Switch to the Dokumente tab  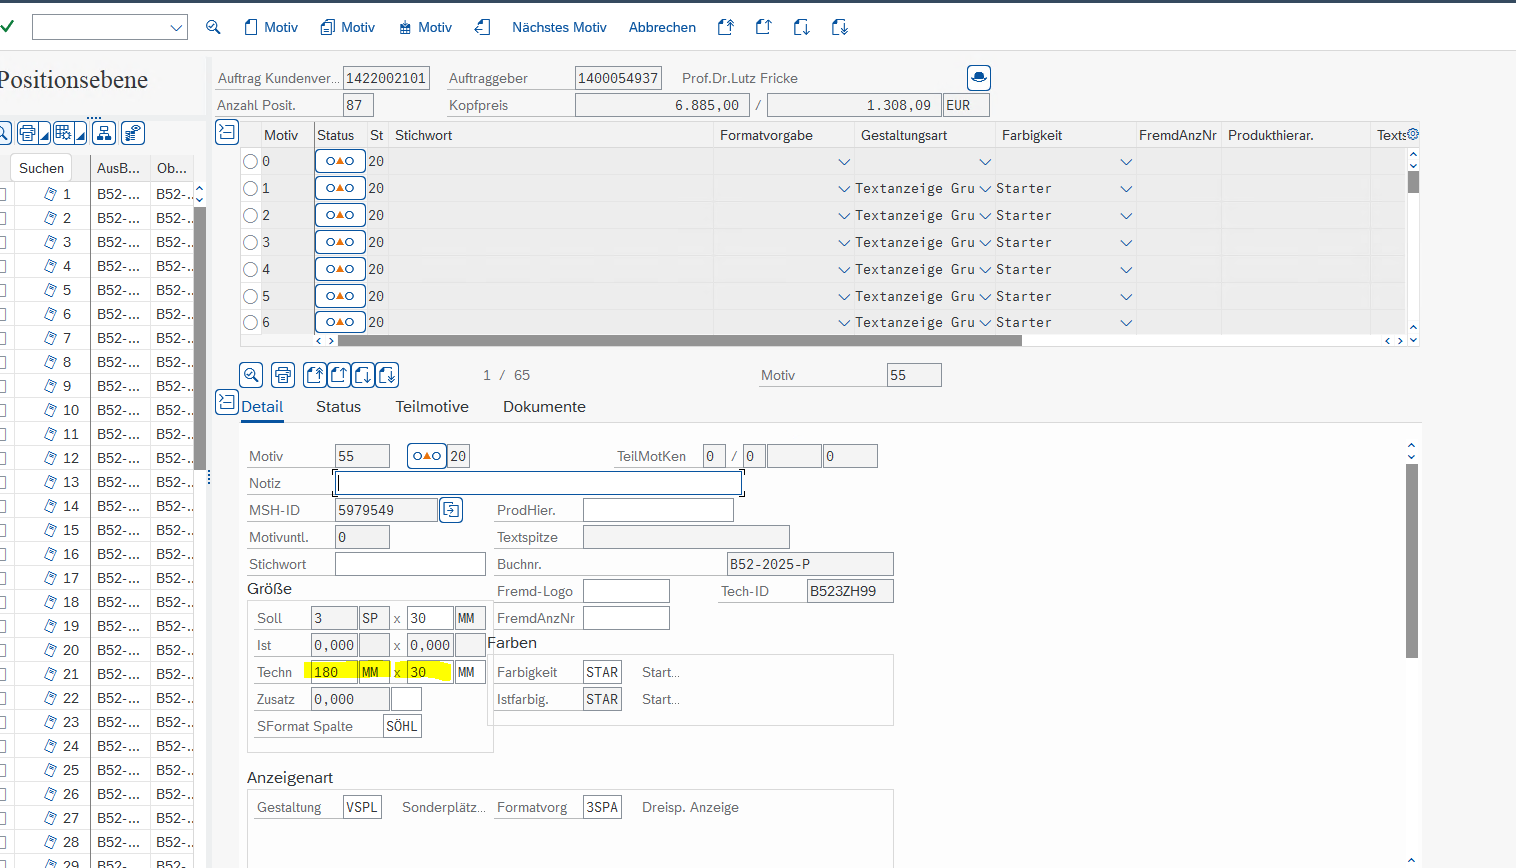[544, 407]
